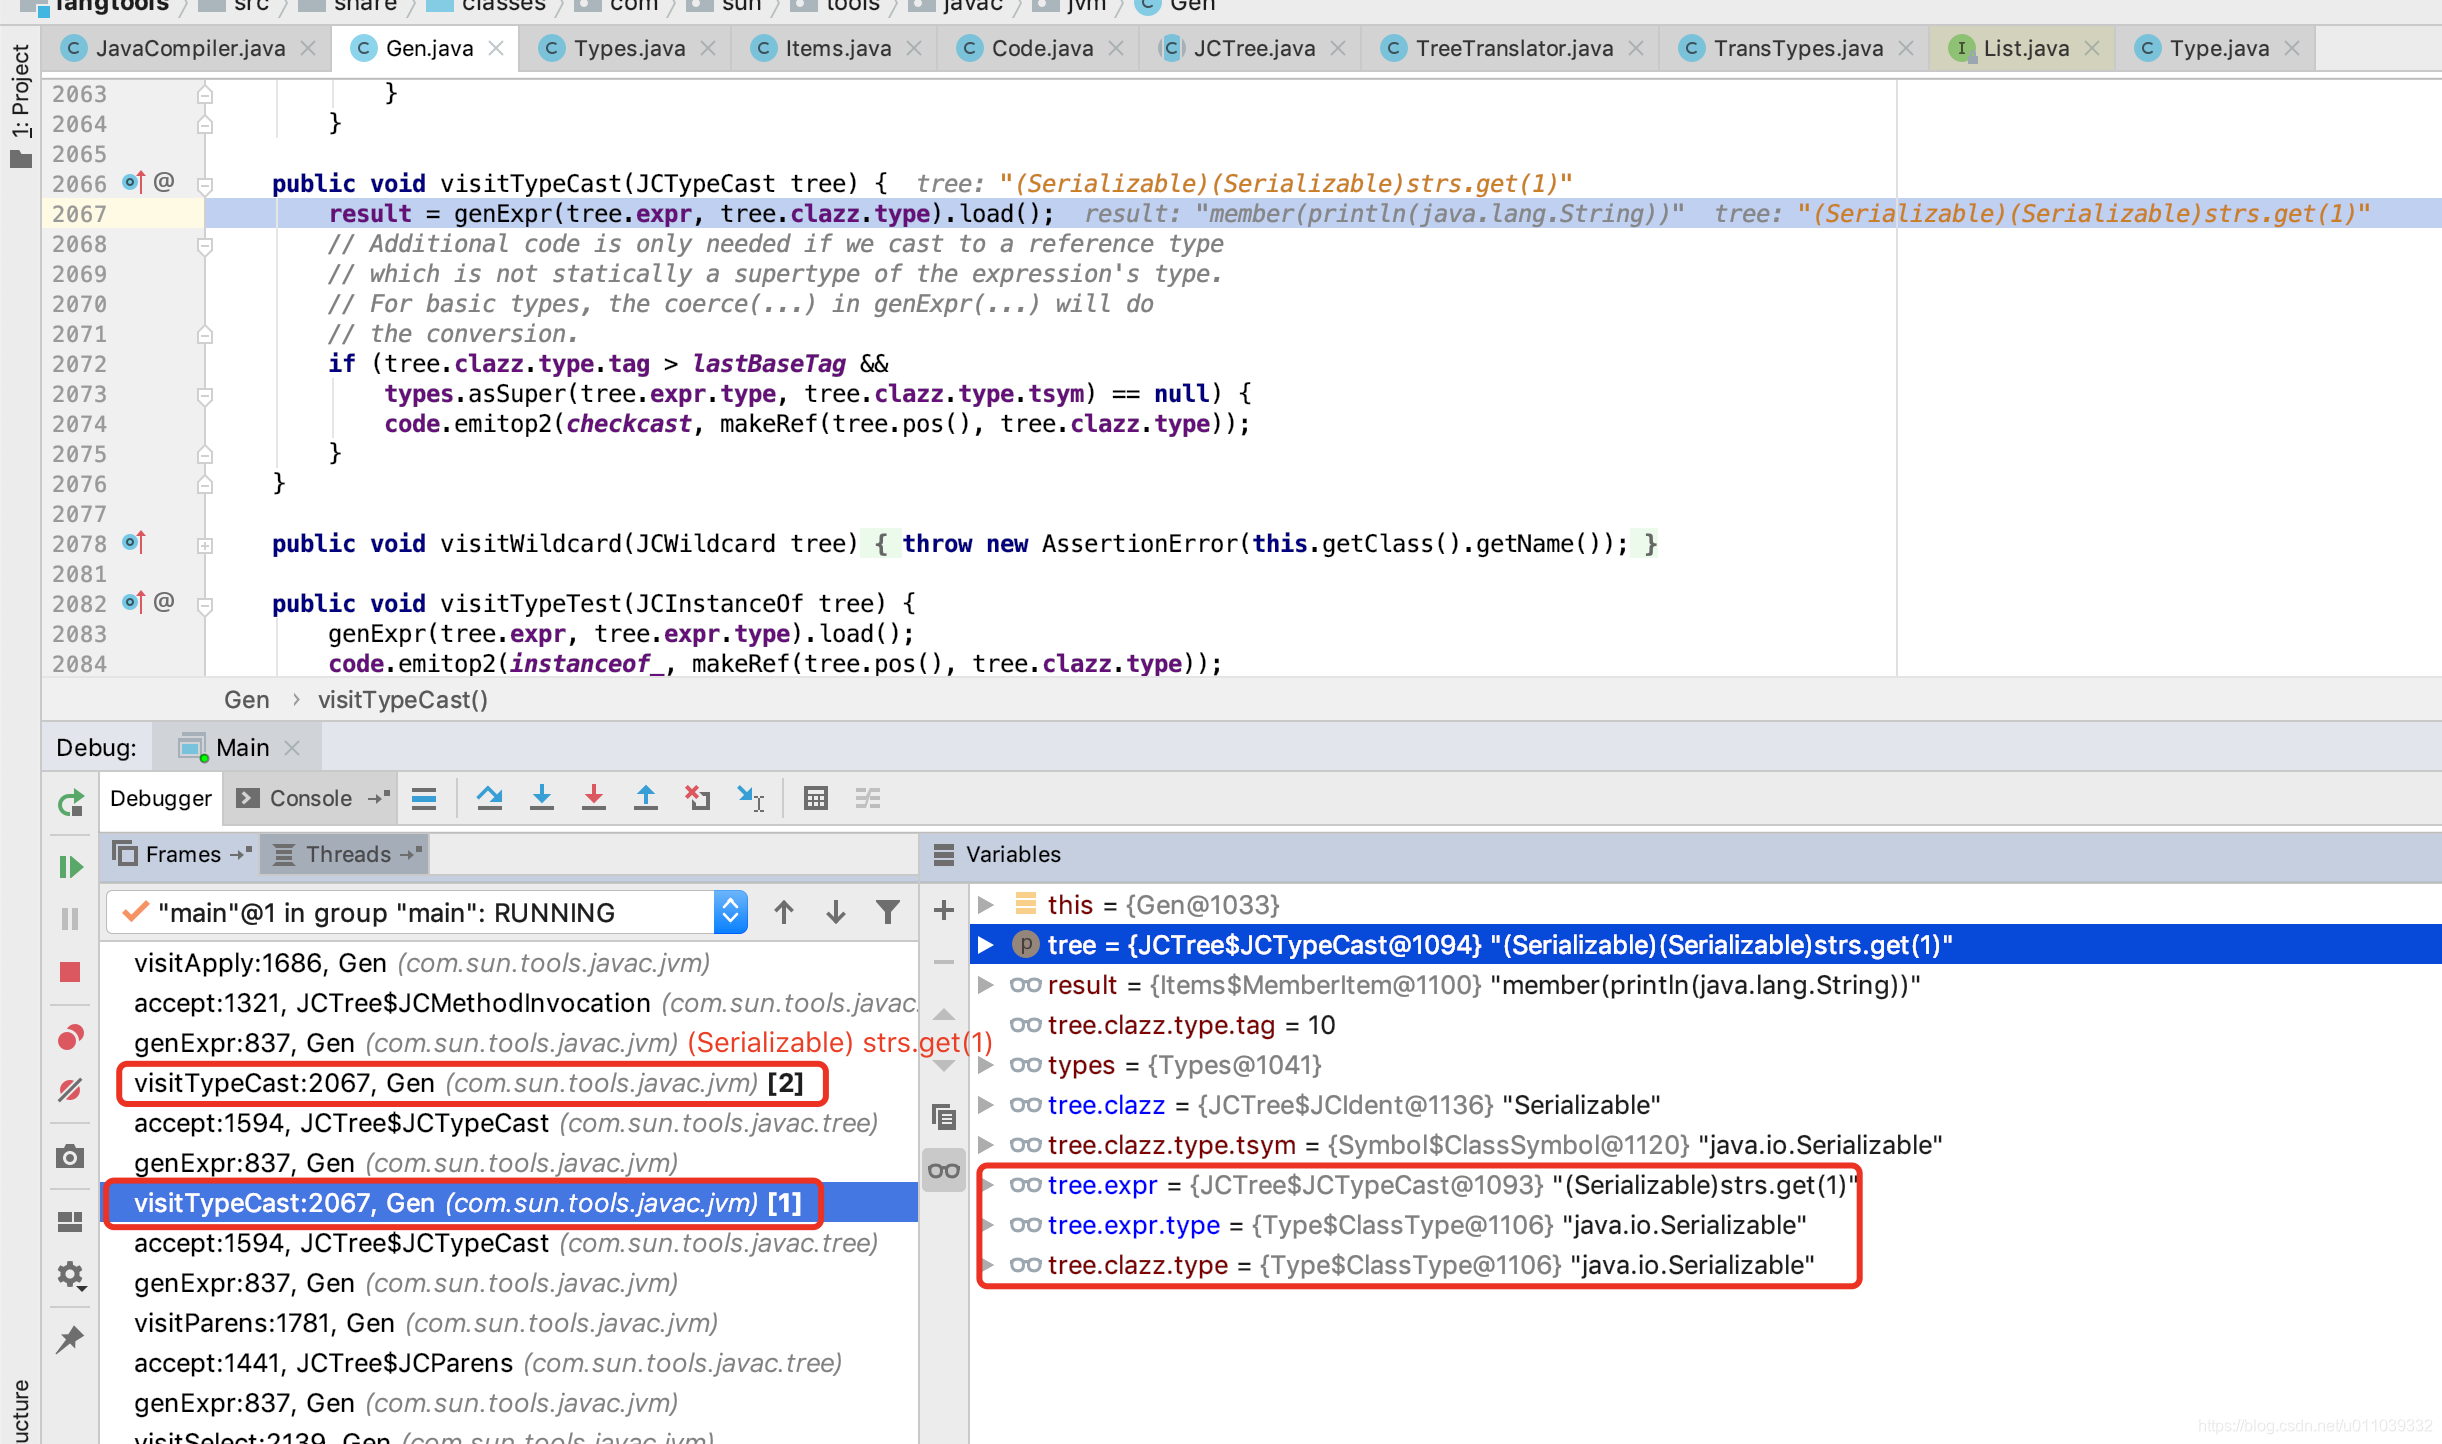
Task: Click the camera thread dump icon
Action: pos(70,1157)
